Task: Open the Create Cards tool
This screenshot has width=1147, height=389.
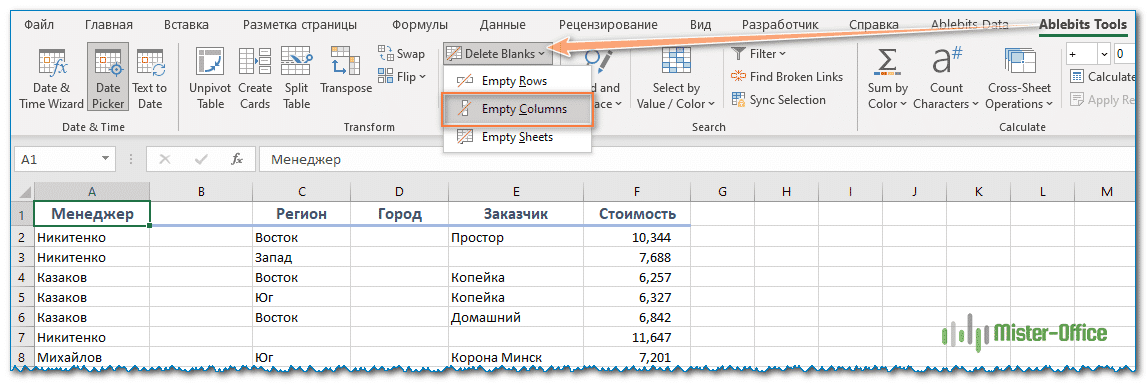Action: click(x=255, y=78)
